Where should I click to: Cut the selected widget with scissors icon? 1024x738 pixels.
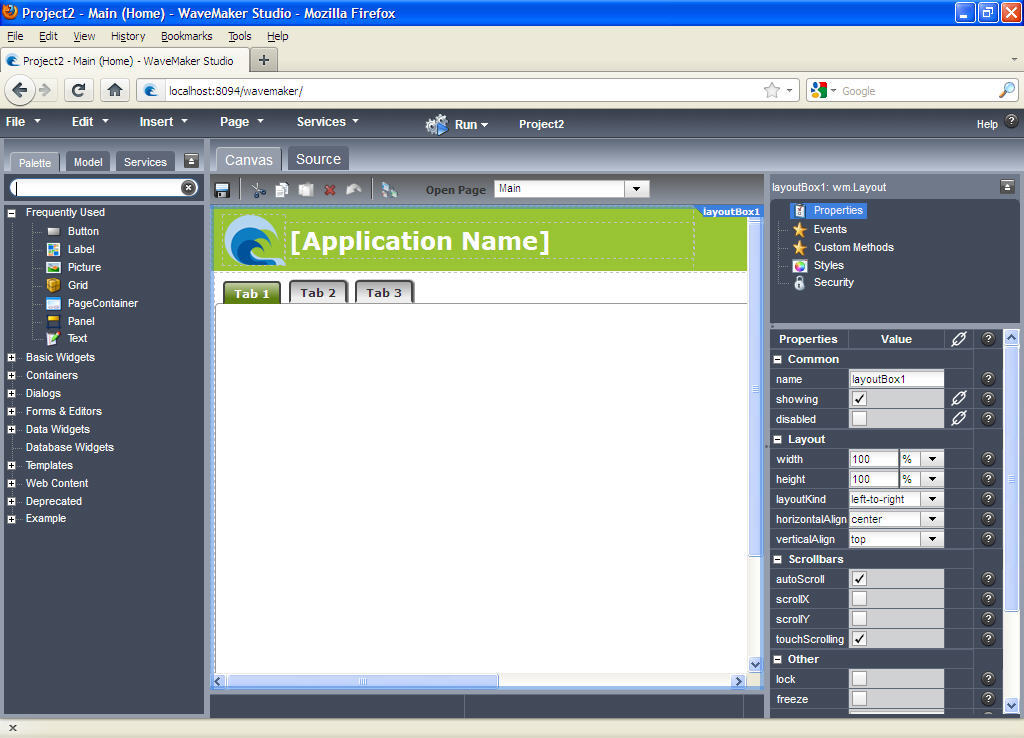pos(259,190)
